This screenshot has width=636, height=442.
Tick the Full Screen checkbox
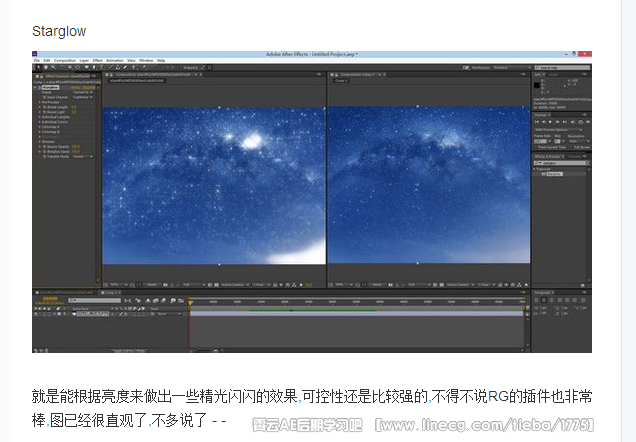click(571, 148)
